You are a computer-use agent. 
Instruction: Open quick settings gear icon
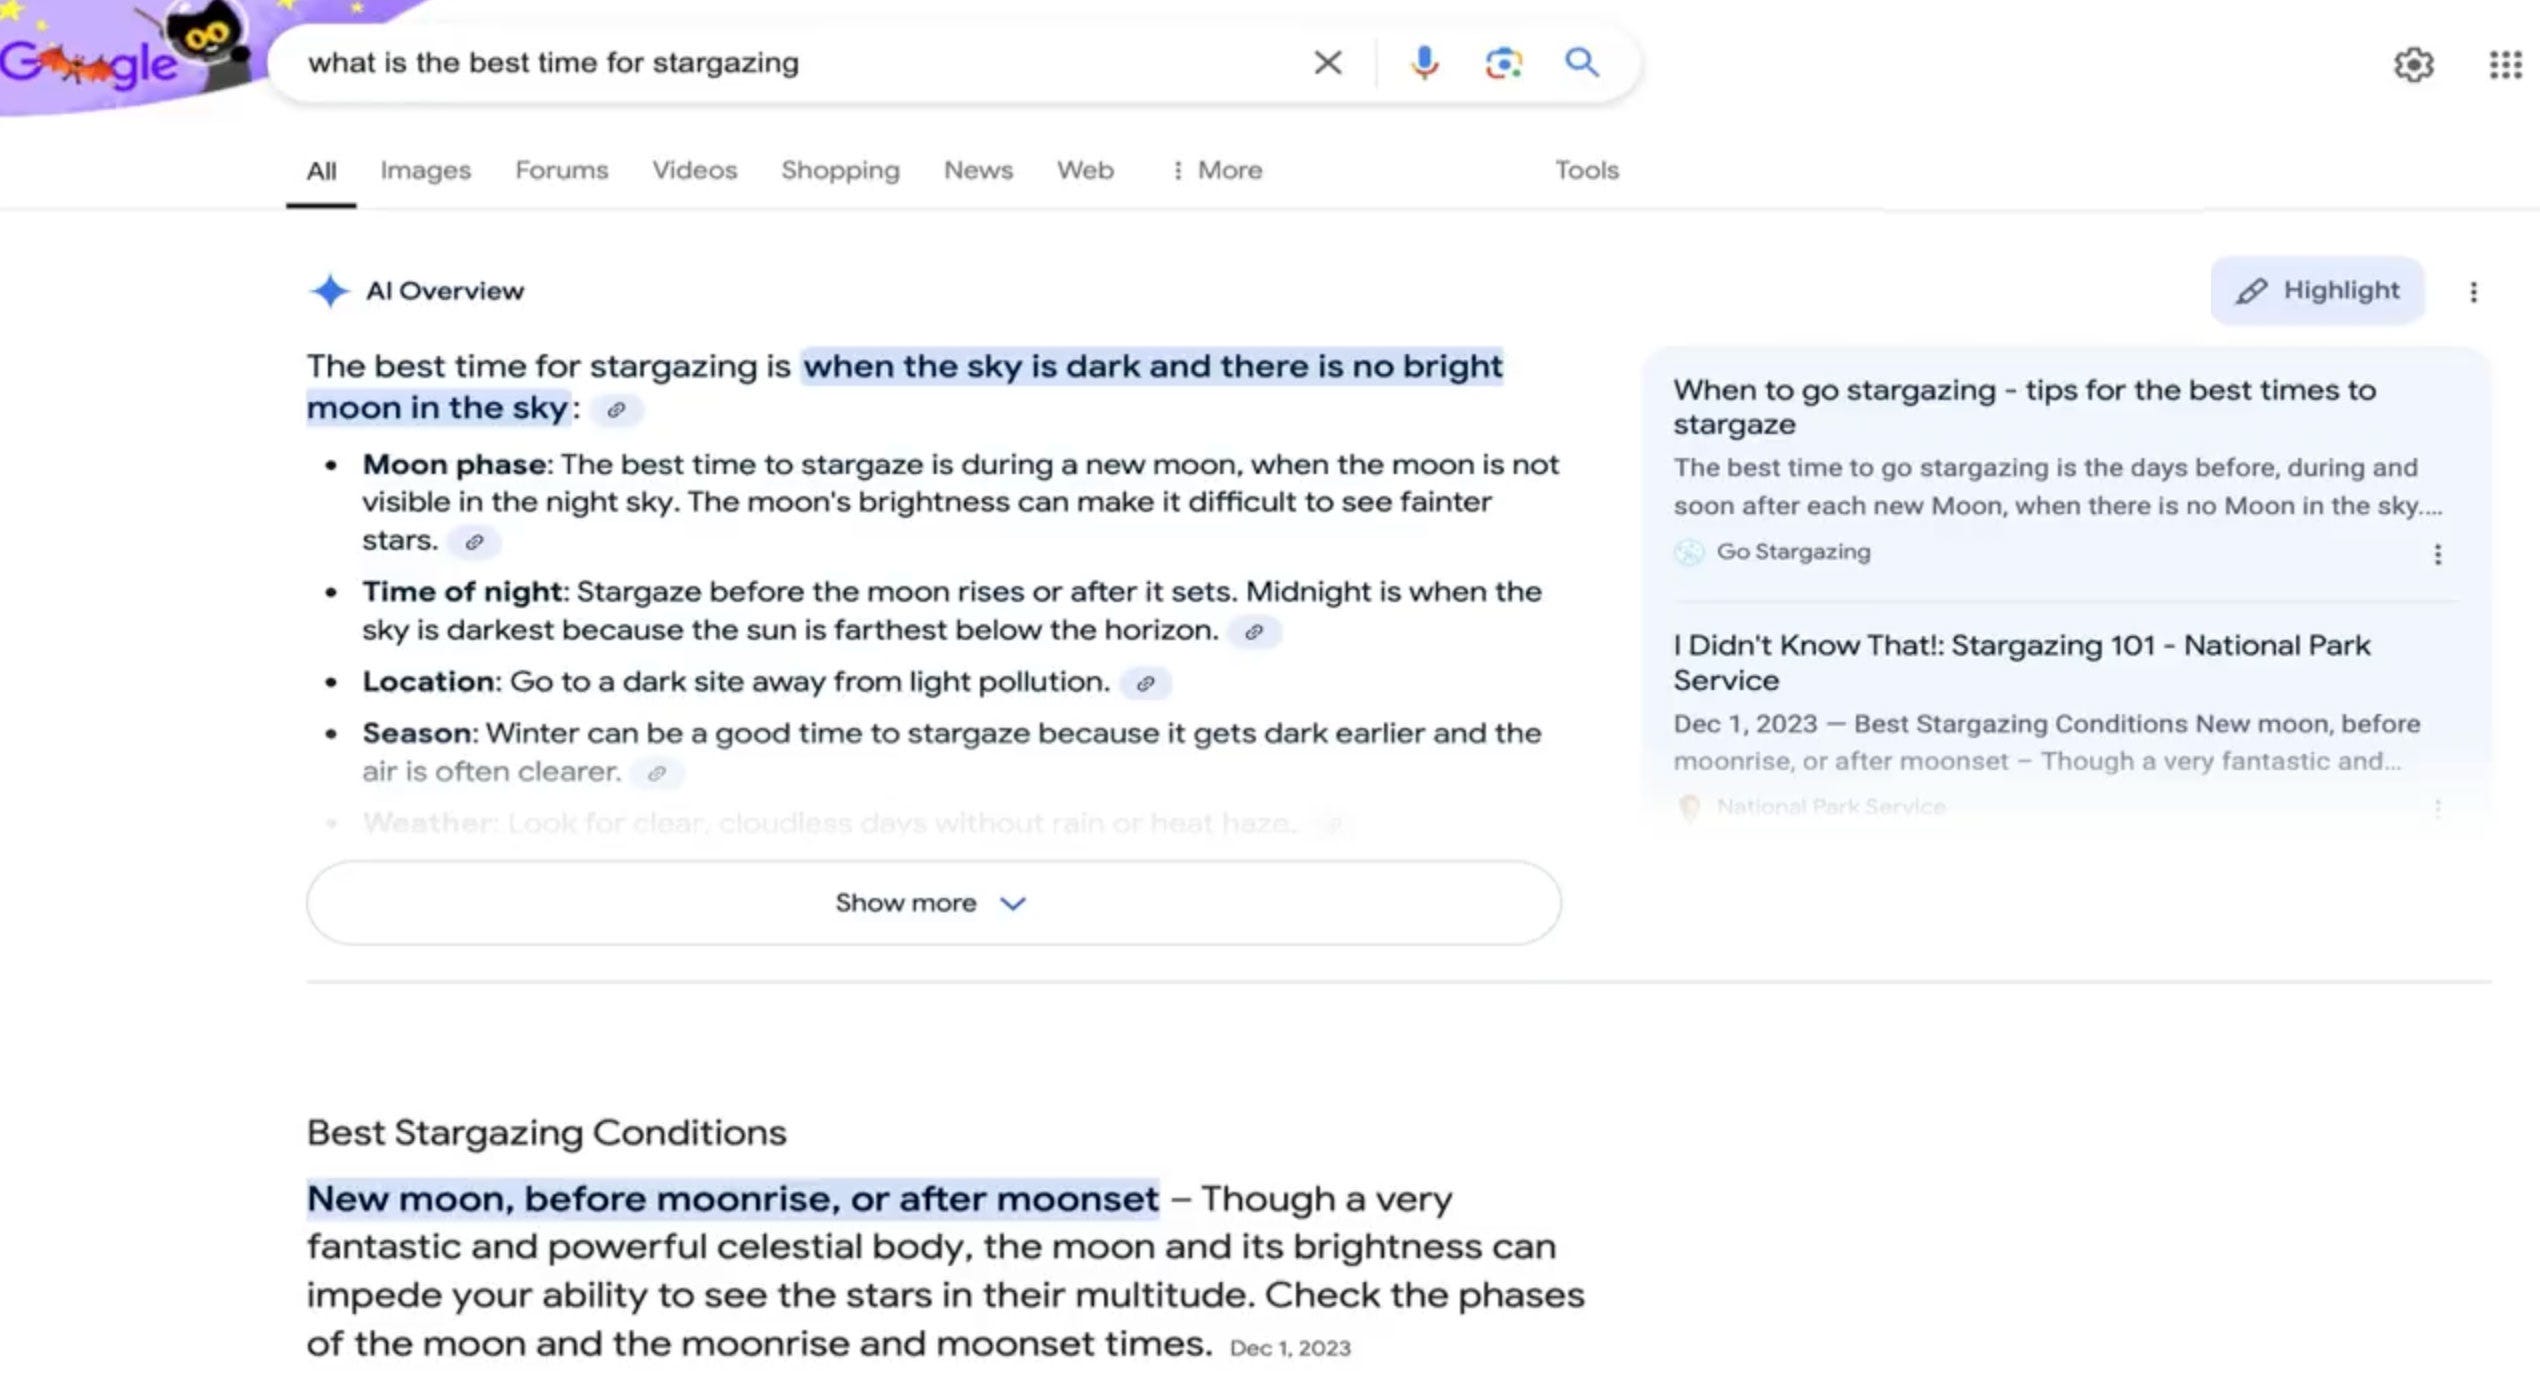(2413, 65)
